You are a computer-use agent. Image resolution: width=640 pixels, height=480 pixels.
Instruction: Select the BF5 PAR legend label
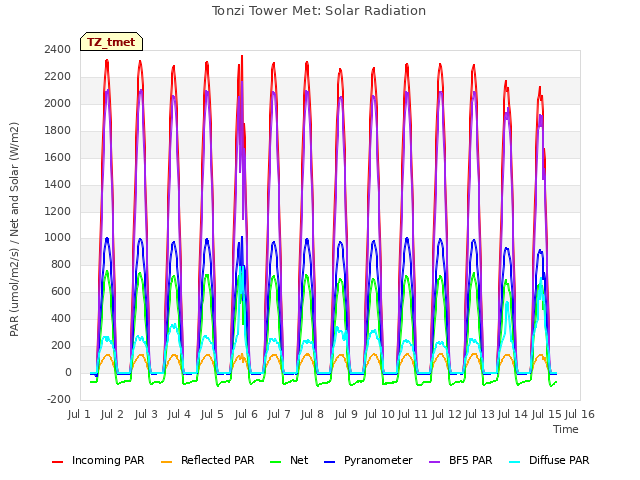471,460
